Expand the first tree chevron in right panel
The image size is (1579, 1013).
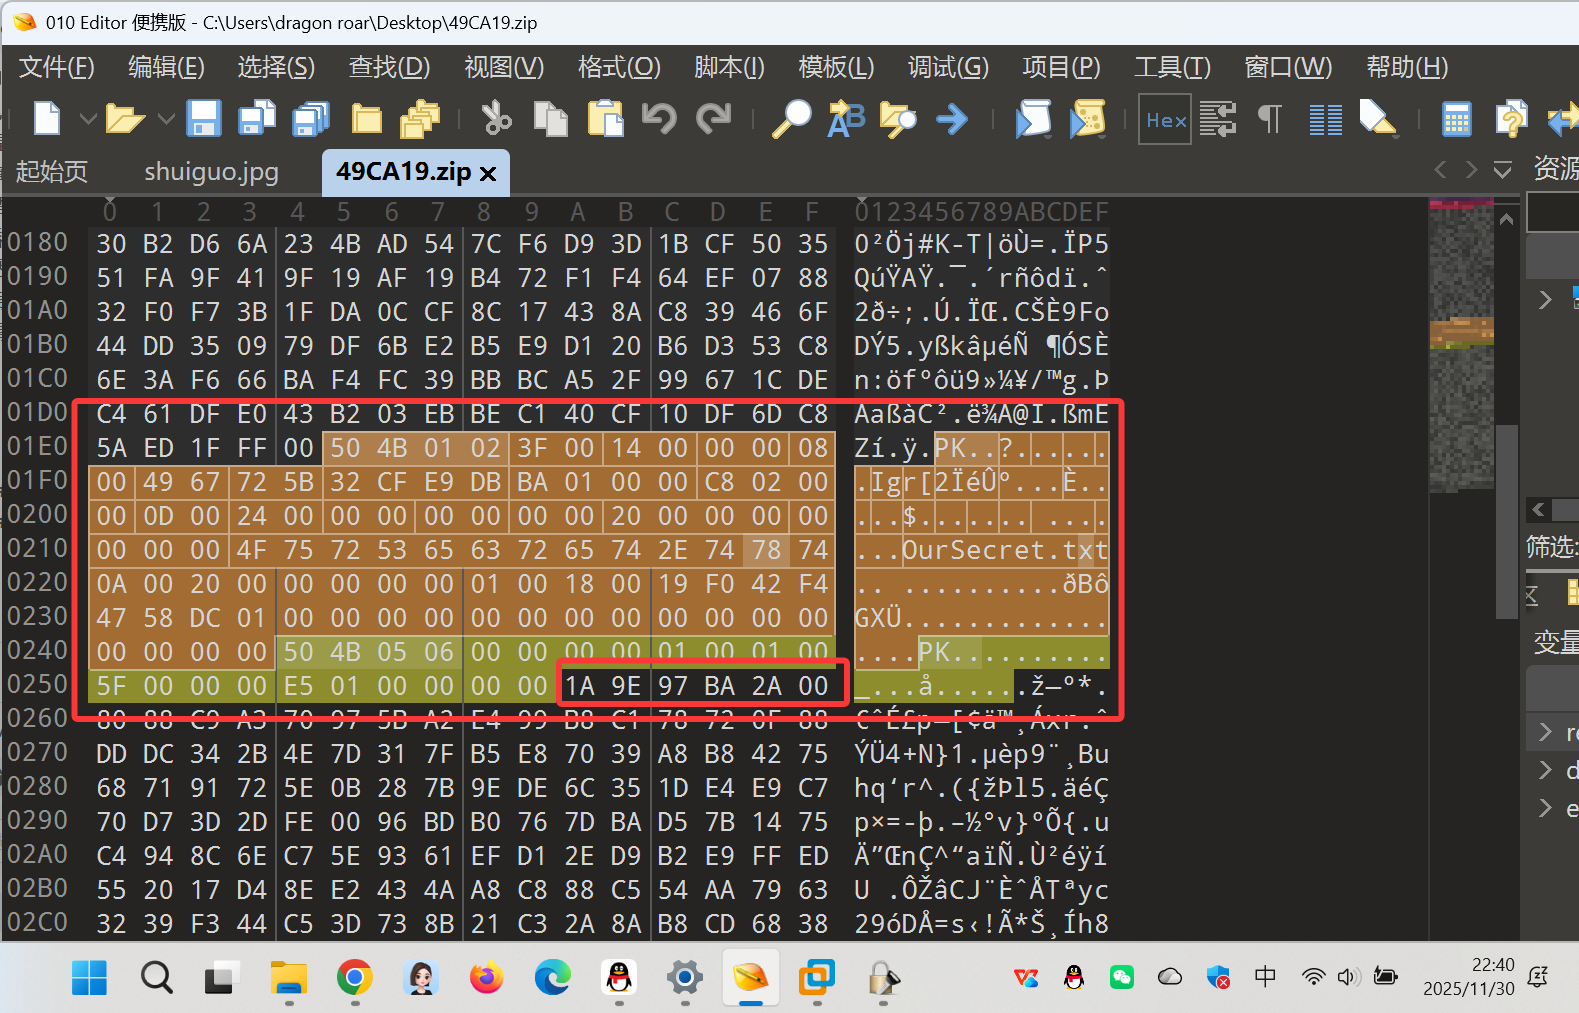coord(1545,299)
